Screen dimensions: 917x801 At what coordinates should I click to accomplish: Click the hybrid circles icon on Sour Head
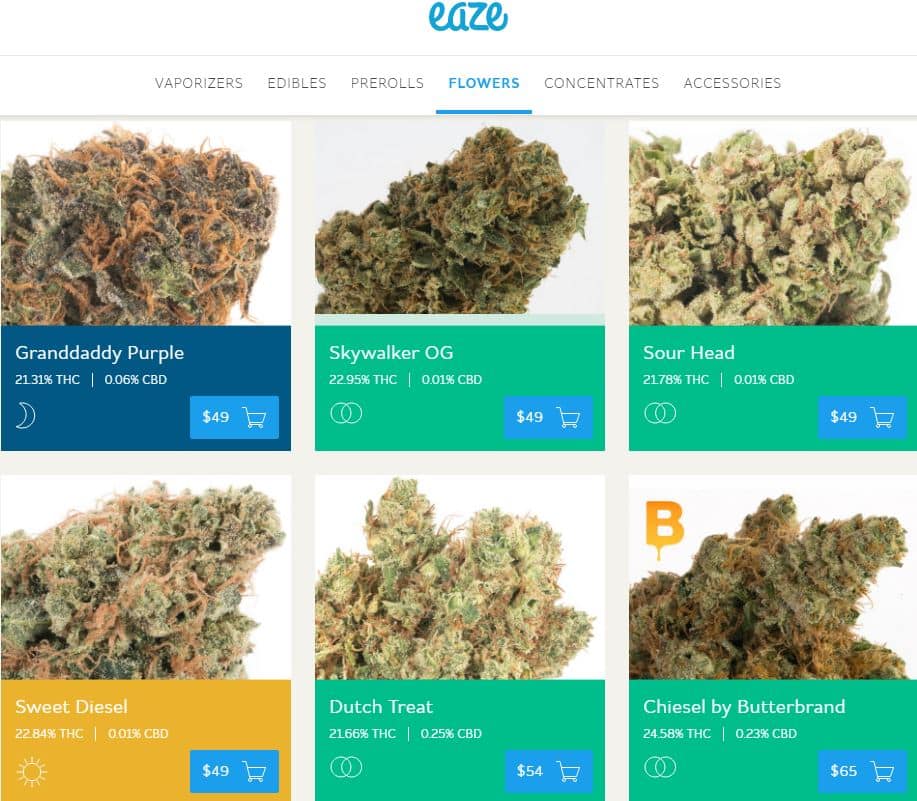pyautogui.click(x=660, y=413)
